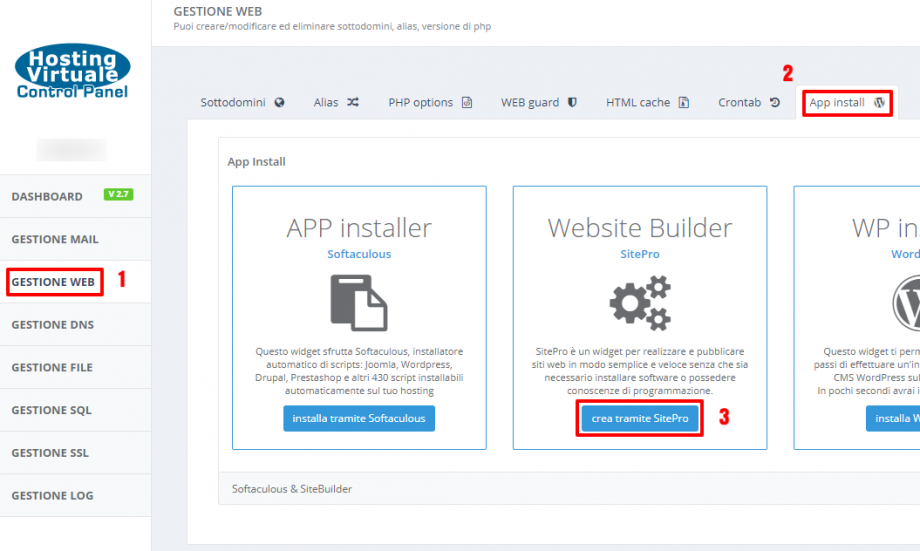The width and height of the screenshot is (920, 551).
Task: Click the App Install panel title
Action: [x=256, y=162]
